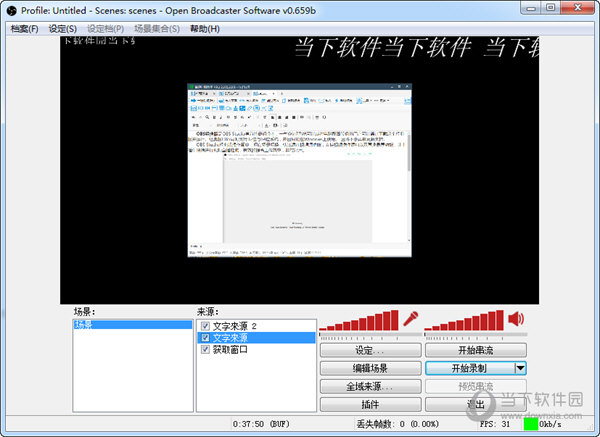Image resolution: width=600 pixels, height=437 pixels.
Task: Adjust the microphone volume level bars
Action: pyautogui.click(x=359, y=320)
